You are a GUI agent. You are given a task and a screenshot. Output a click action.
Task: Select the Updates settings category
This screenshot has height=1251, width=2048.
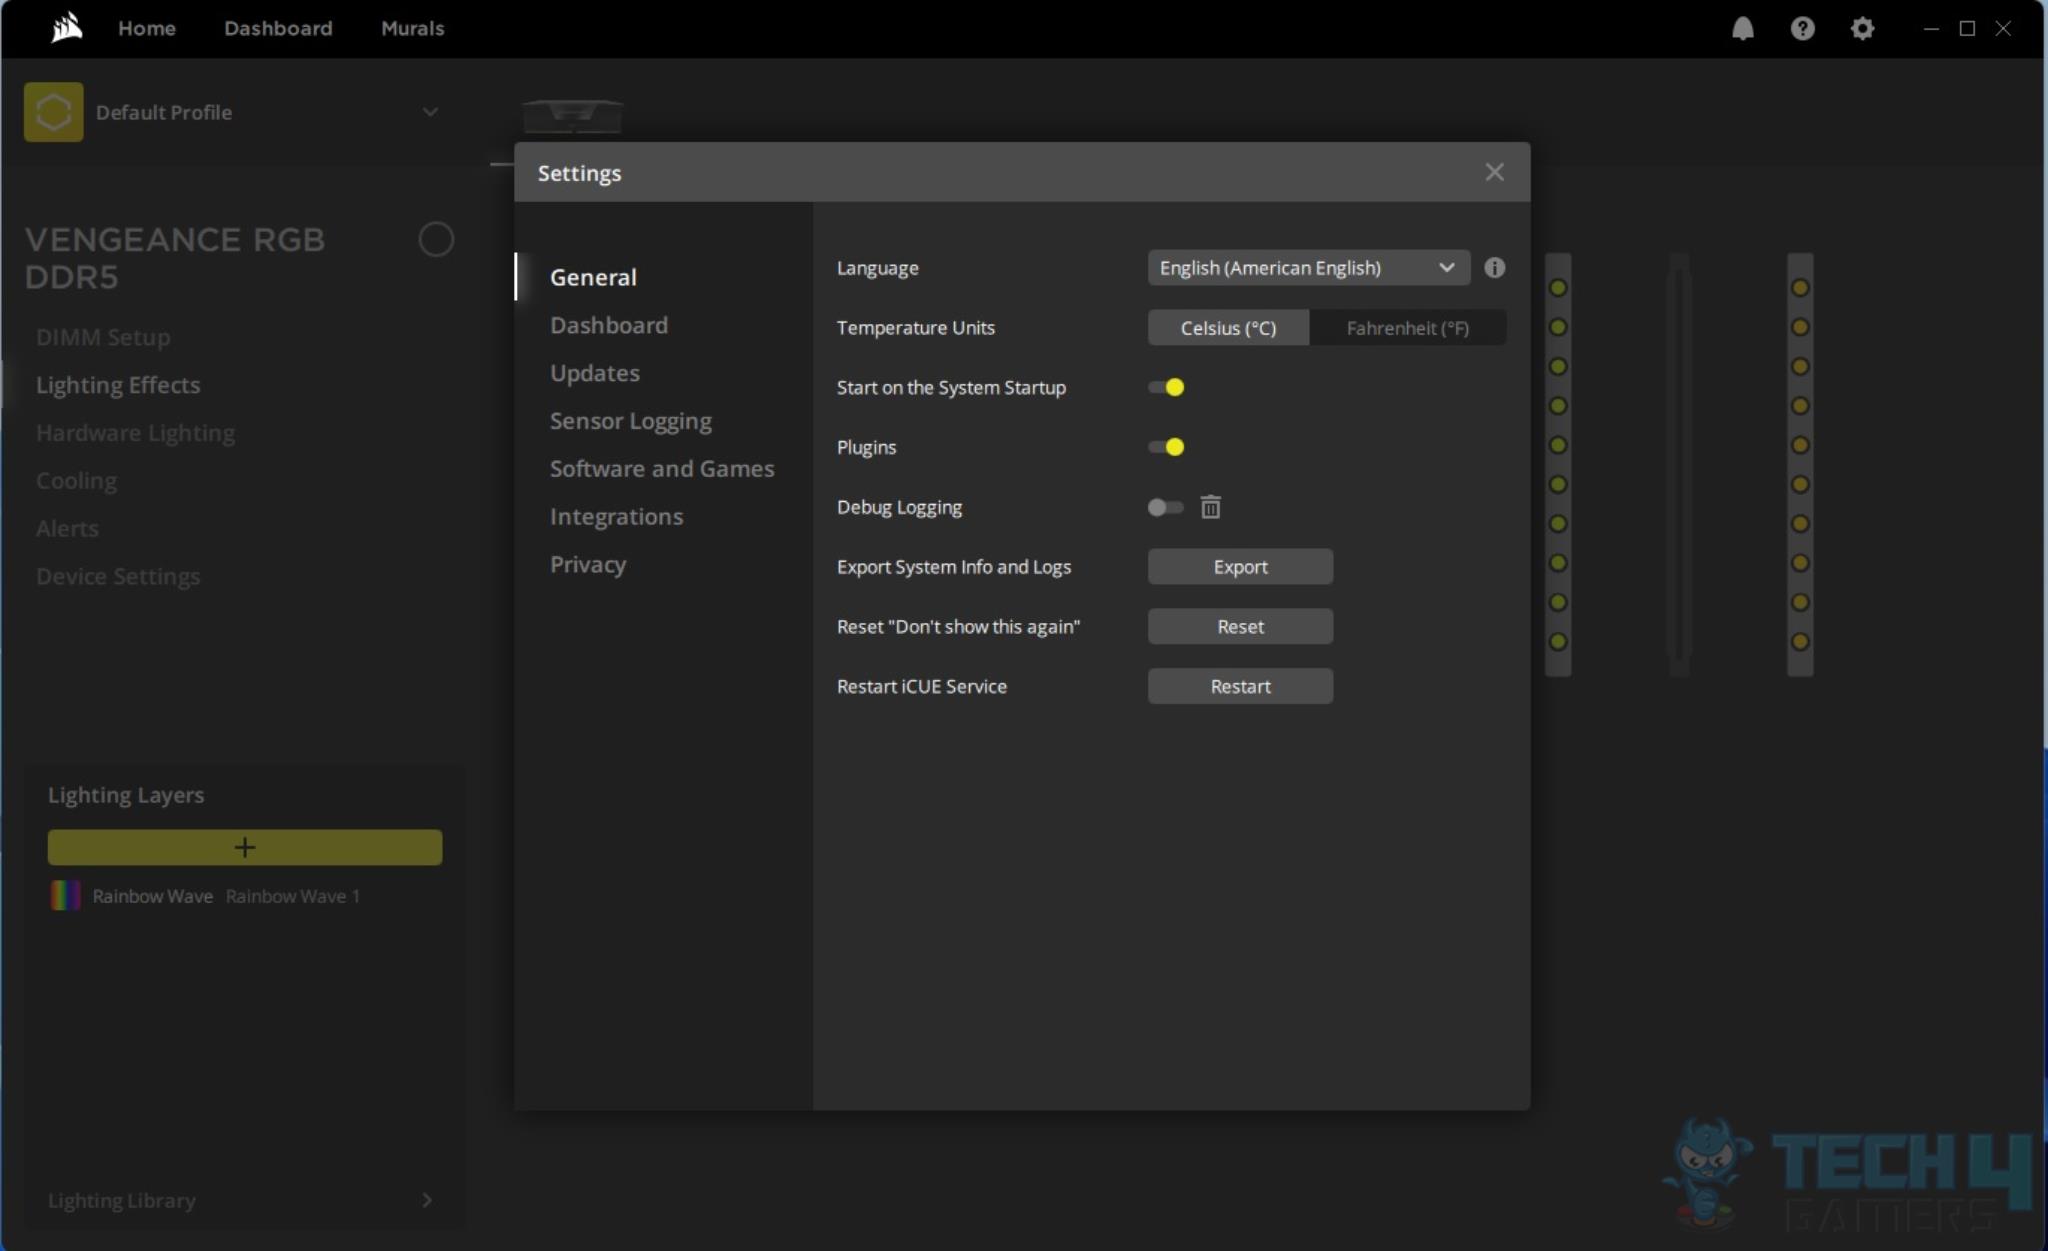tap(595, 373)
